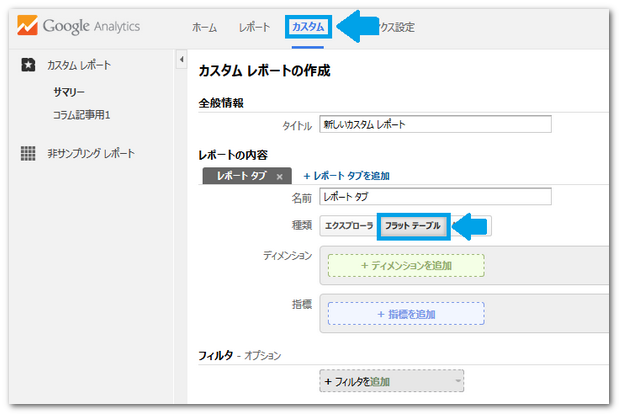Open 非サンプリング レポート in sidebar
This screenshot has height=414, width=619.
pyautogui.click(x=91, y=153)
